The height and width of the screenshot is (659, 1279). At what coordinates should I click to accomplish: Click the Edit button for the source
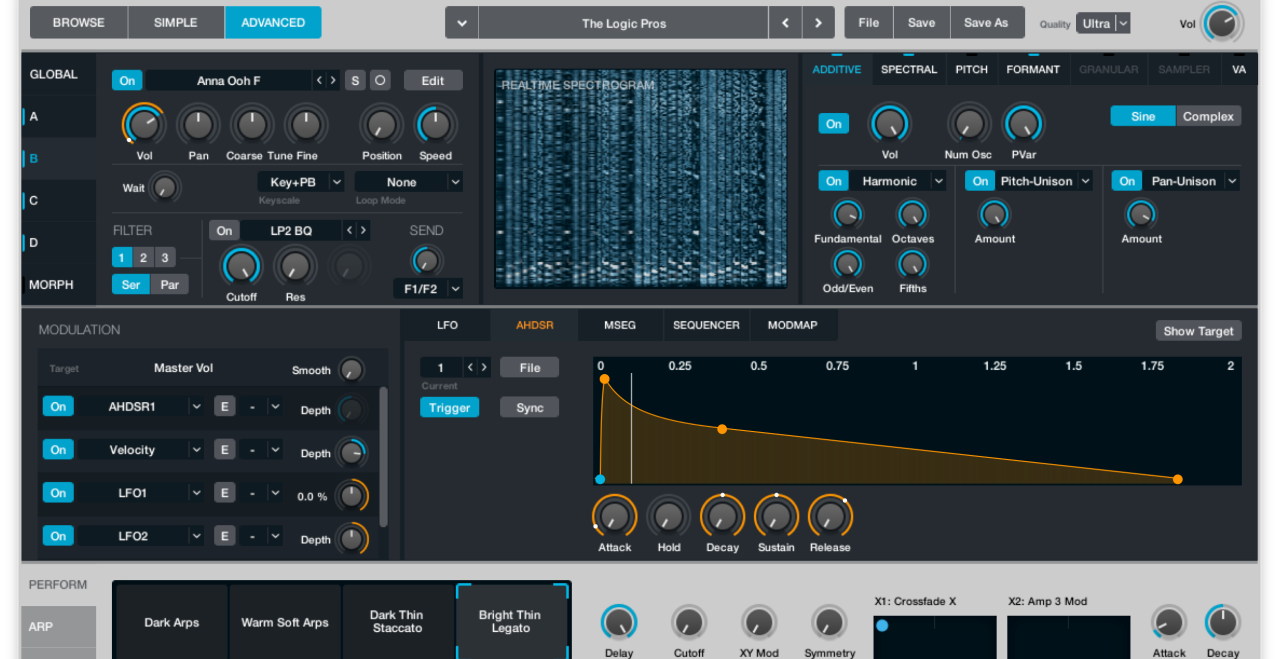tap(433, 80)
